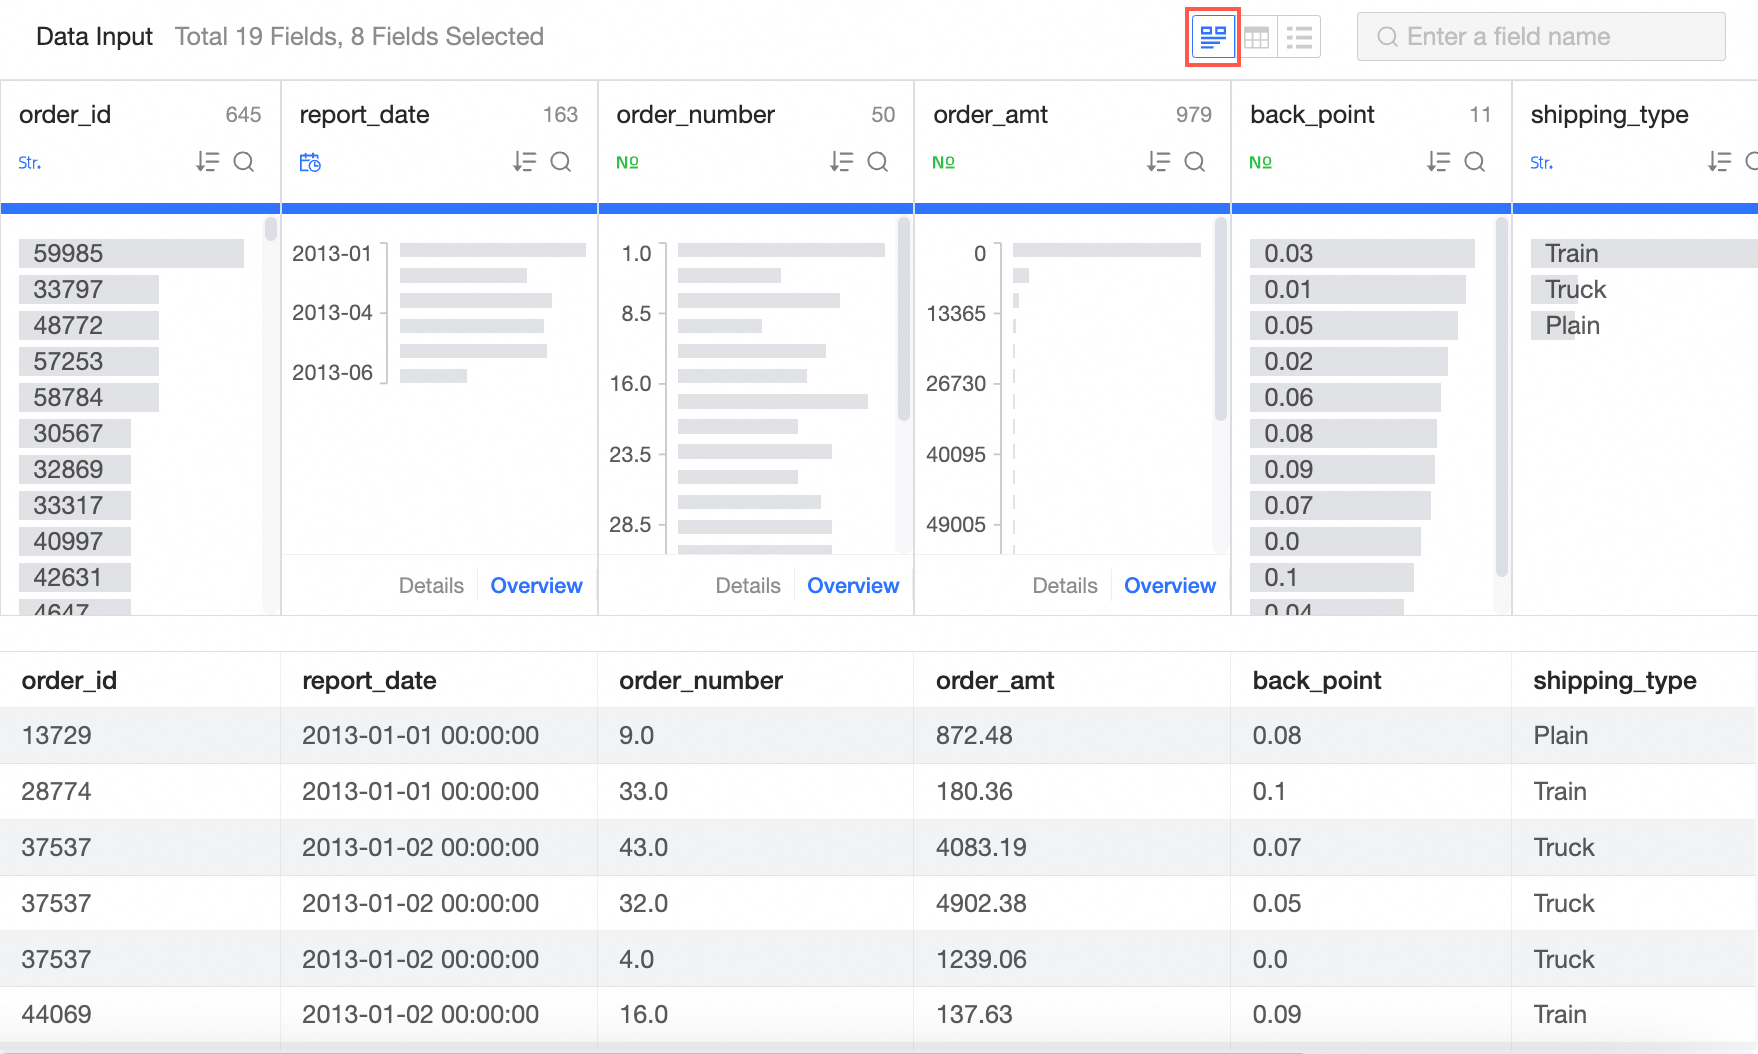
Task: Open the report_date Overview tab
Action: tap(536, 586)
